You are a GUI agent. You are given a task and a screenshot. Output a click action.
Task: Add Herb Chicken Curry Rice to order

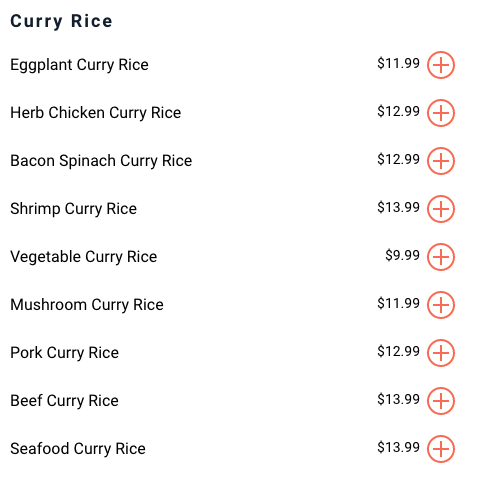(441, 113)
